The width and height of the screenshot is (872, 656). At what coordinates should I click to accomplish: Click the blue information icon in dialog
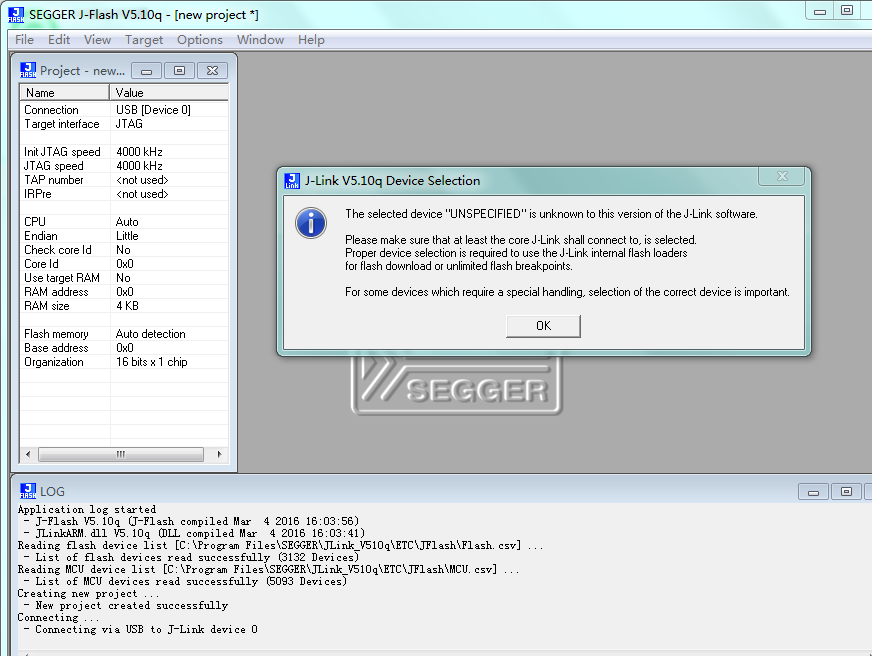point(311,223)
